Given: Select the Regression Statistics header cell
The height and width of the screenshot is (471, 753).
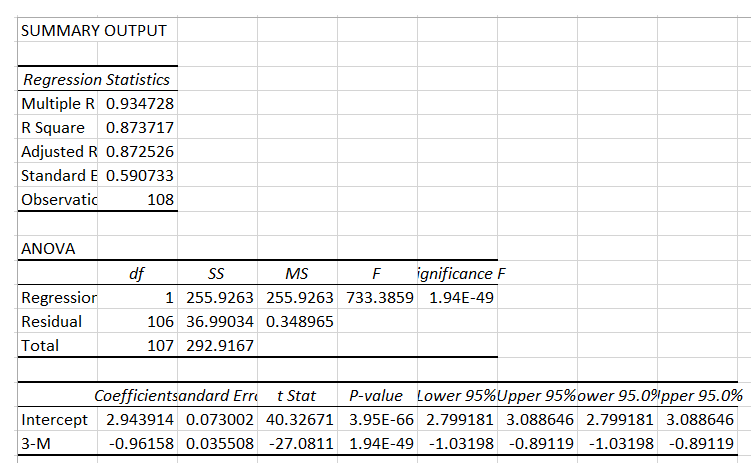Looking at the screenshot, I should 96,79.
